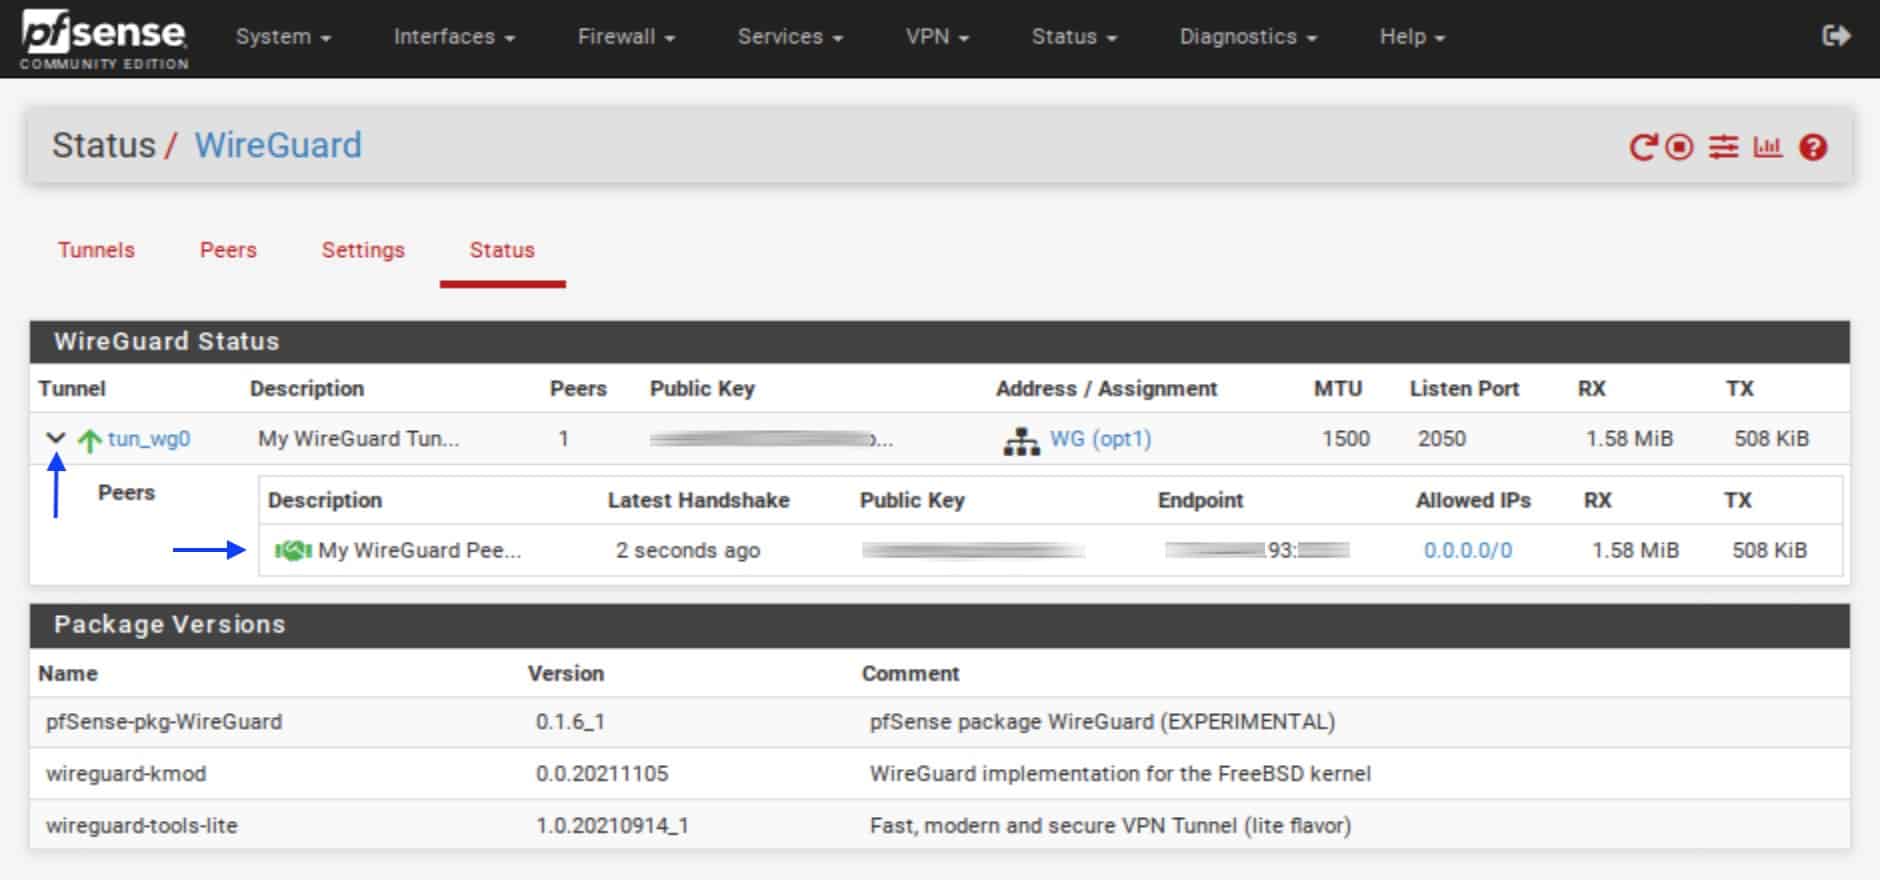Click the Allowed IPs column header
Image resolution: width=1880 pixels, height=880 pixels.
[1473, 500]
